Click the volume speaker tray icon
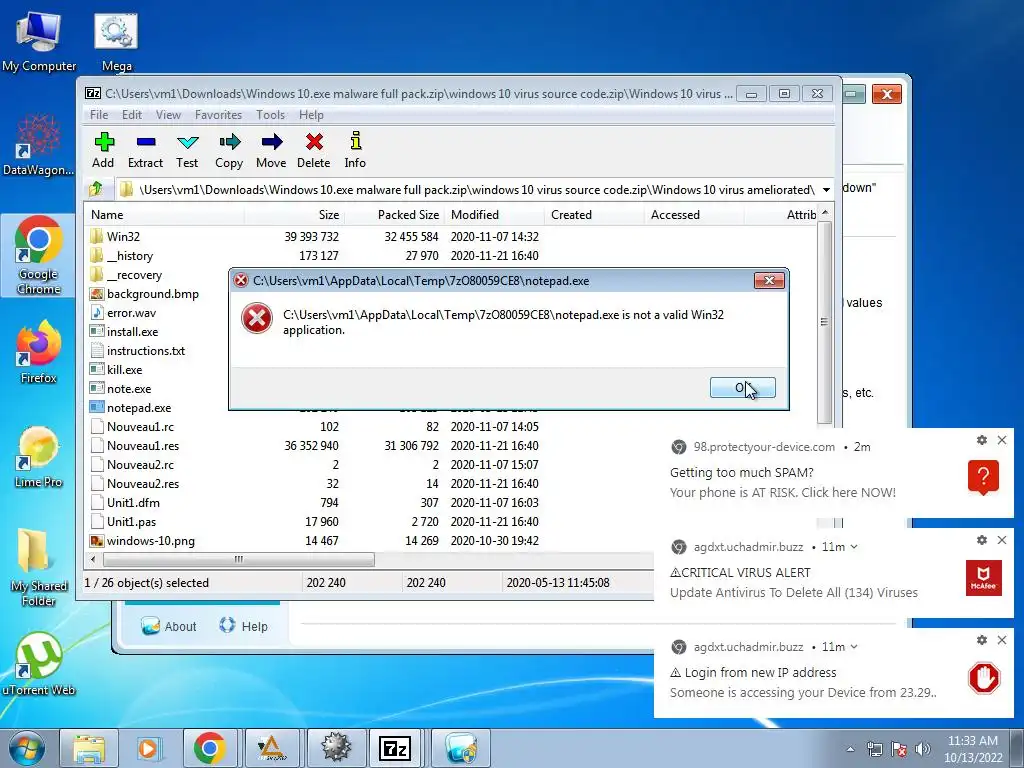 point(923,749)
